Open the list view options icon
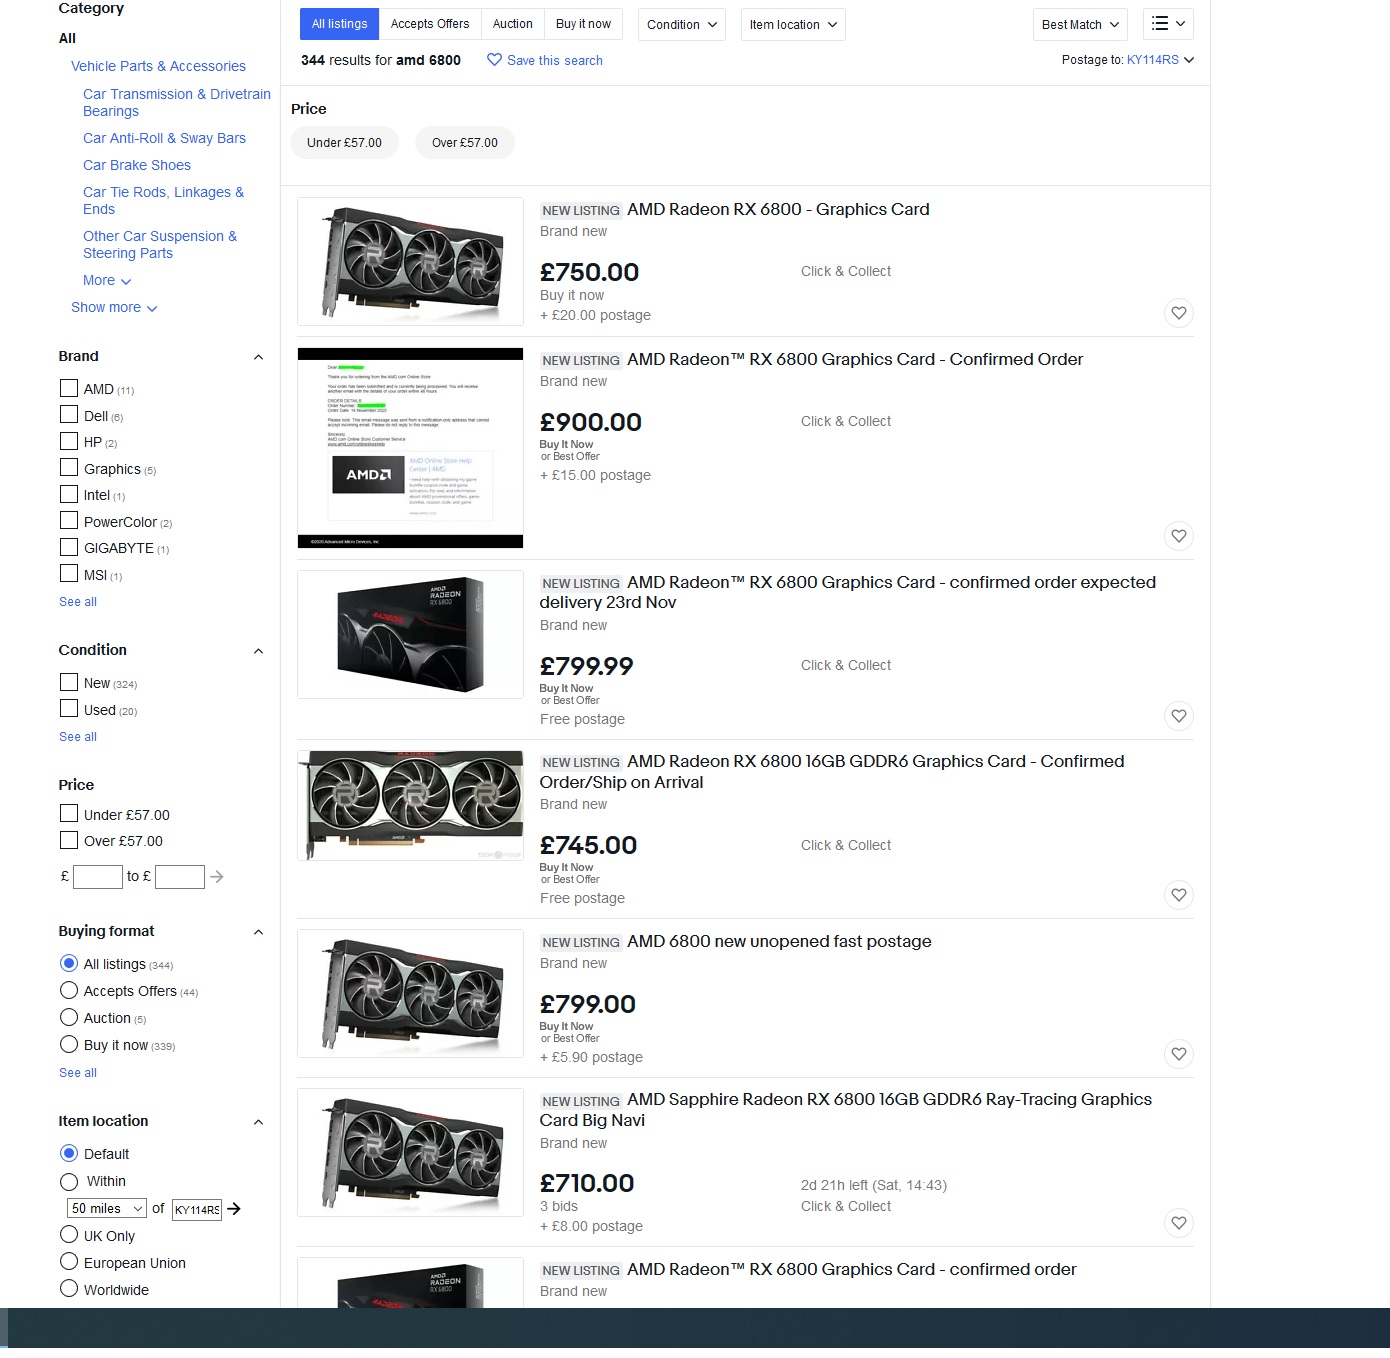Screen dimensions: 1390x1358 click(x=1168, y=24)
